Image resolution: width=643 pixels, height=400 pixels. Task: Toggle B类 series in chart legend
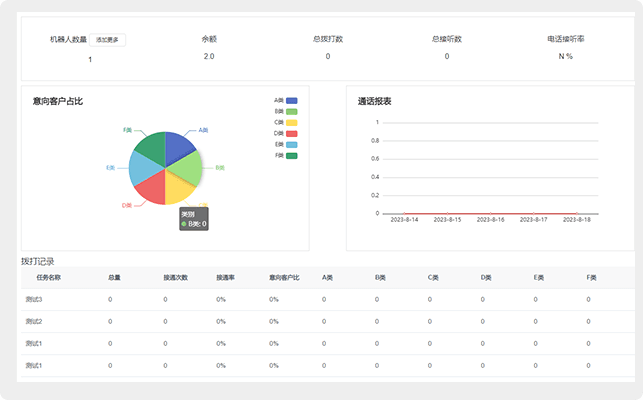tap(292, 112)
